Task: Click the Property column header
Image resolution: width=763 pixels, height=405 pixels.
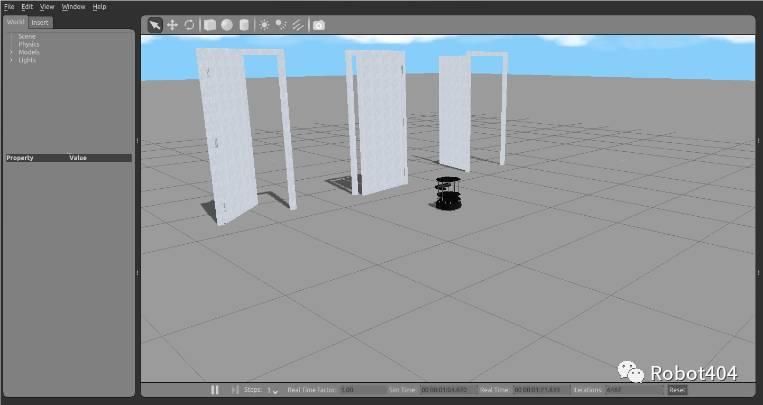Action: point(20,158)
